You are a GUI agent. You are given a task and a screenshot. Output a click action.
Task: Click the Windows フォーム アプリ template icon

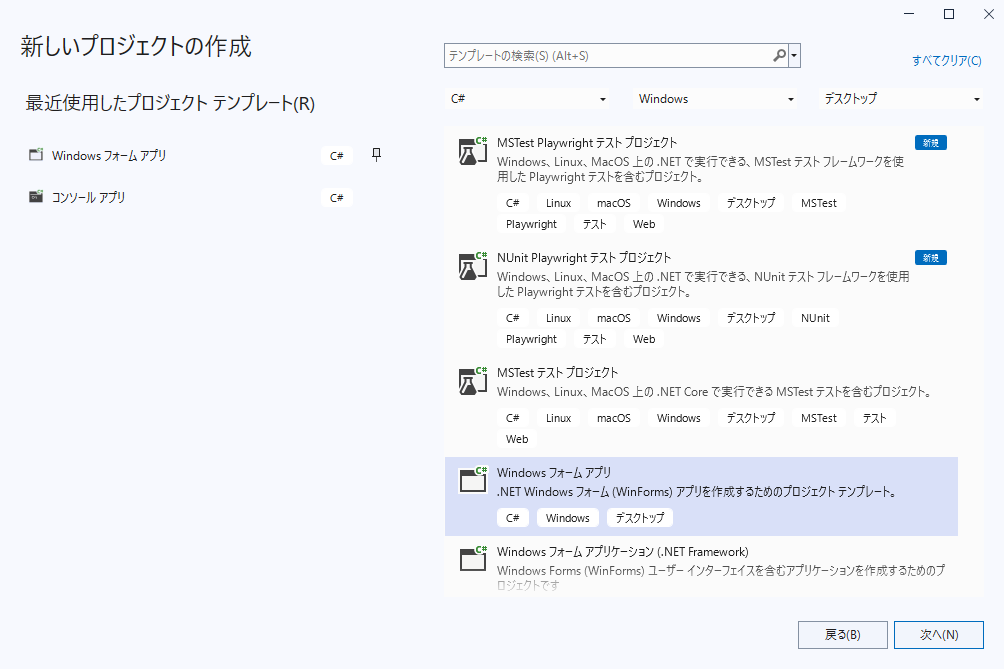pyautogui.click(x=472, y=480)
